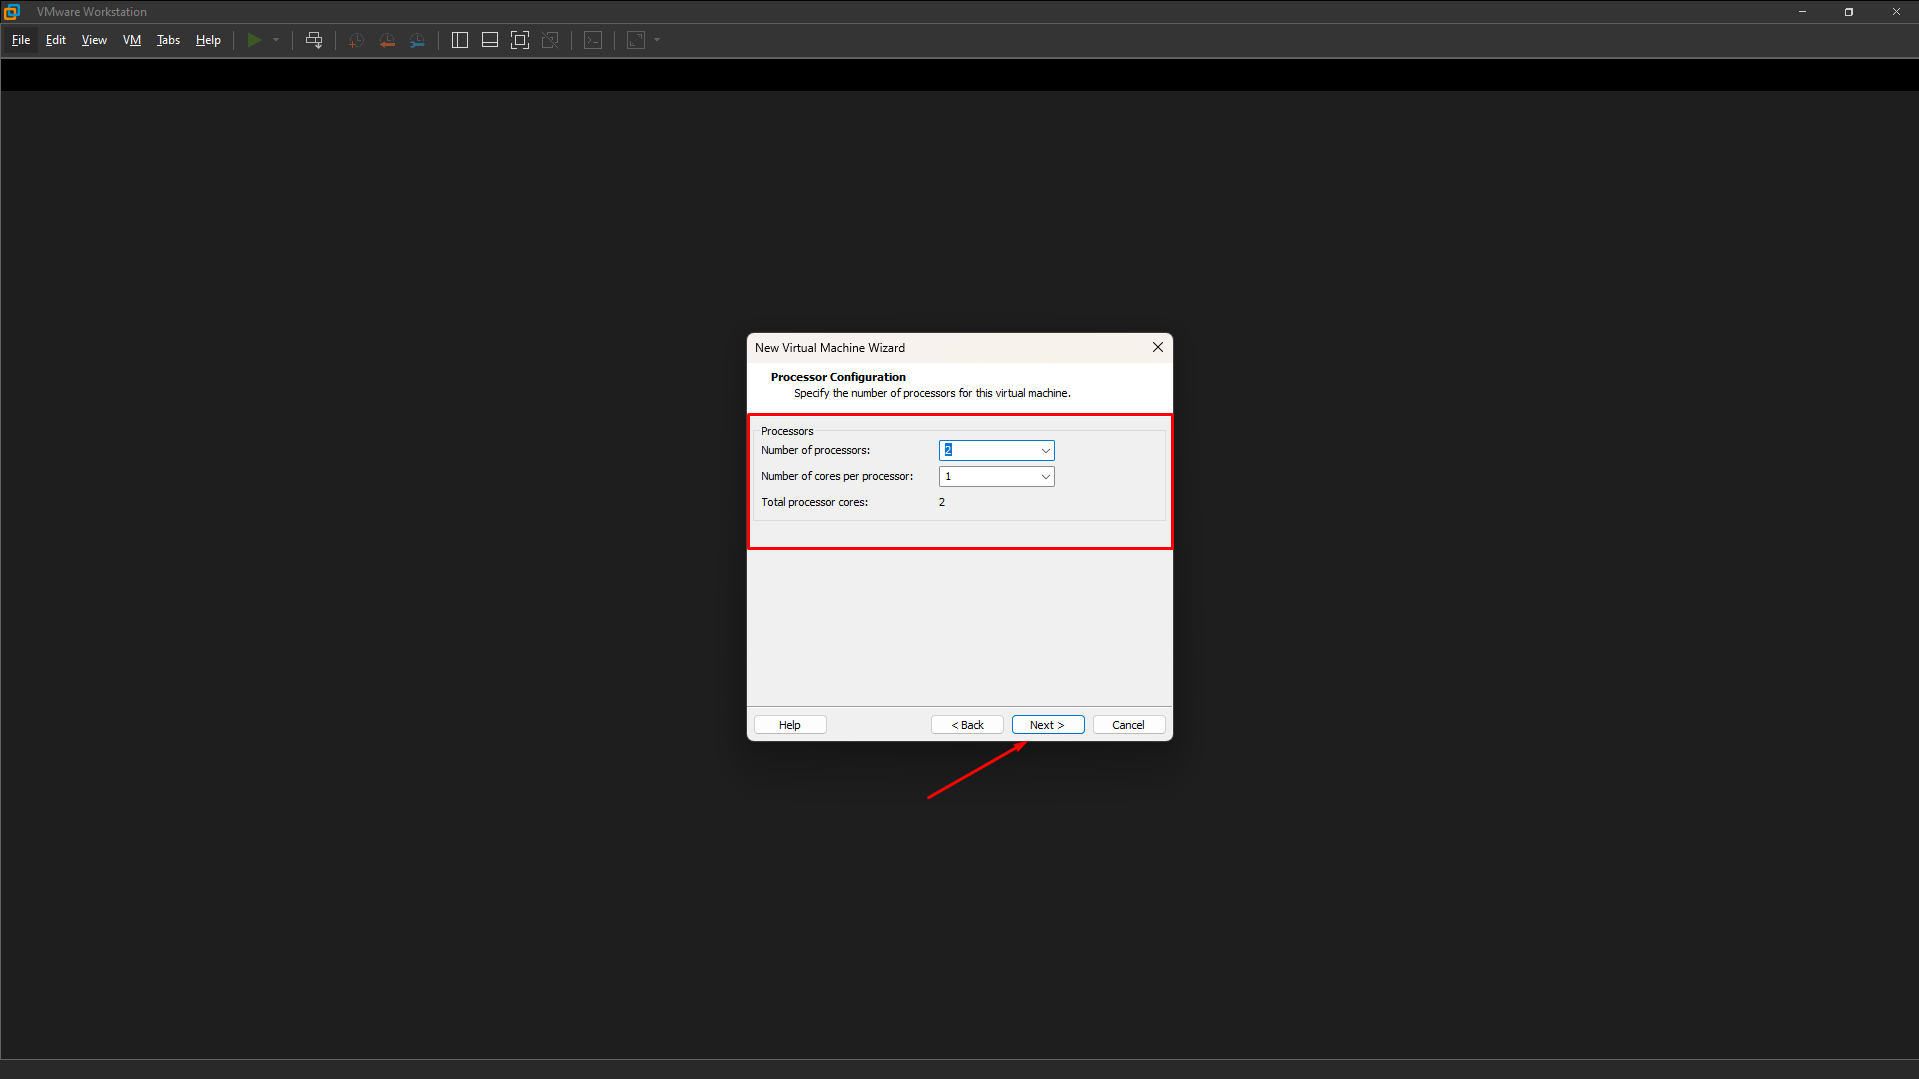Open the File menu

pos(21,40)
